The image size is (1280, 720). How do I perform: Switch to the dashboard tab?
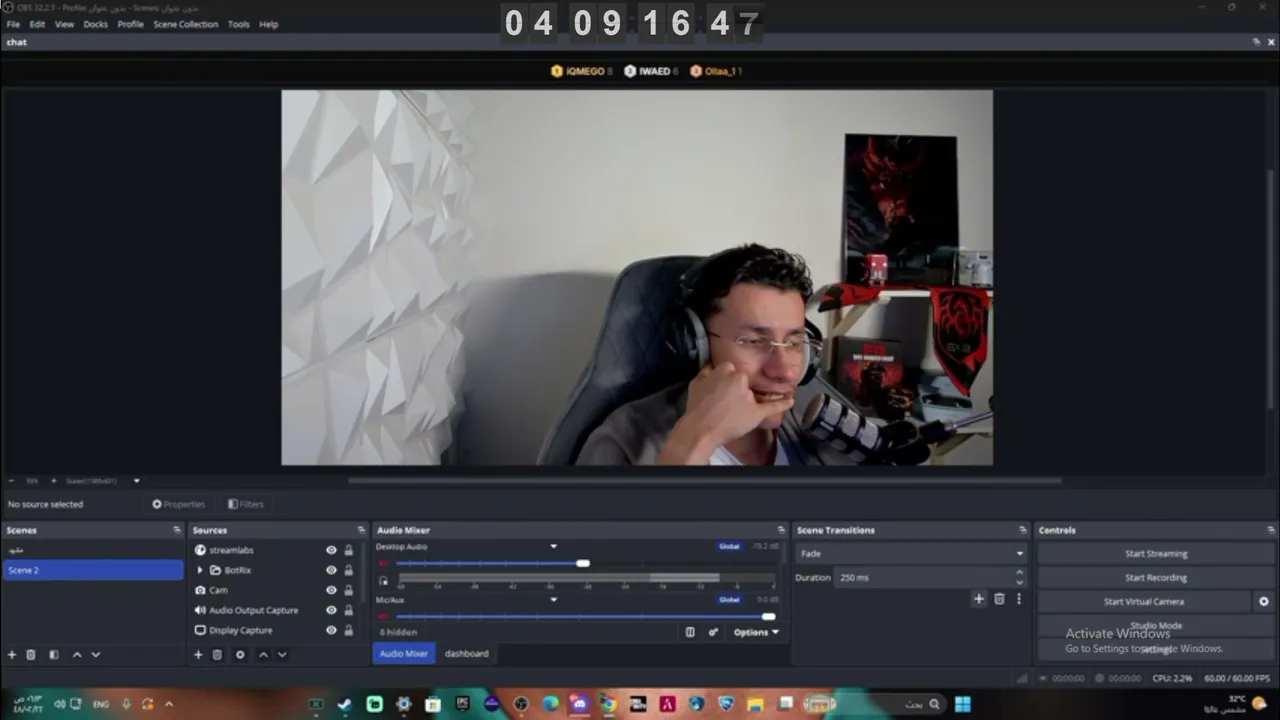tap(467, 653)
